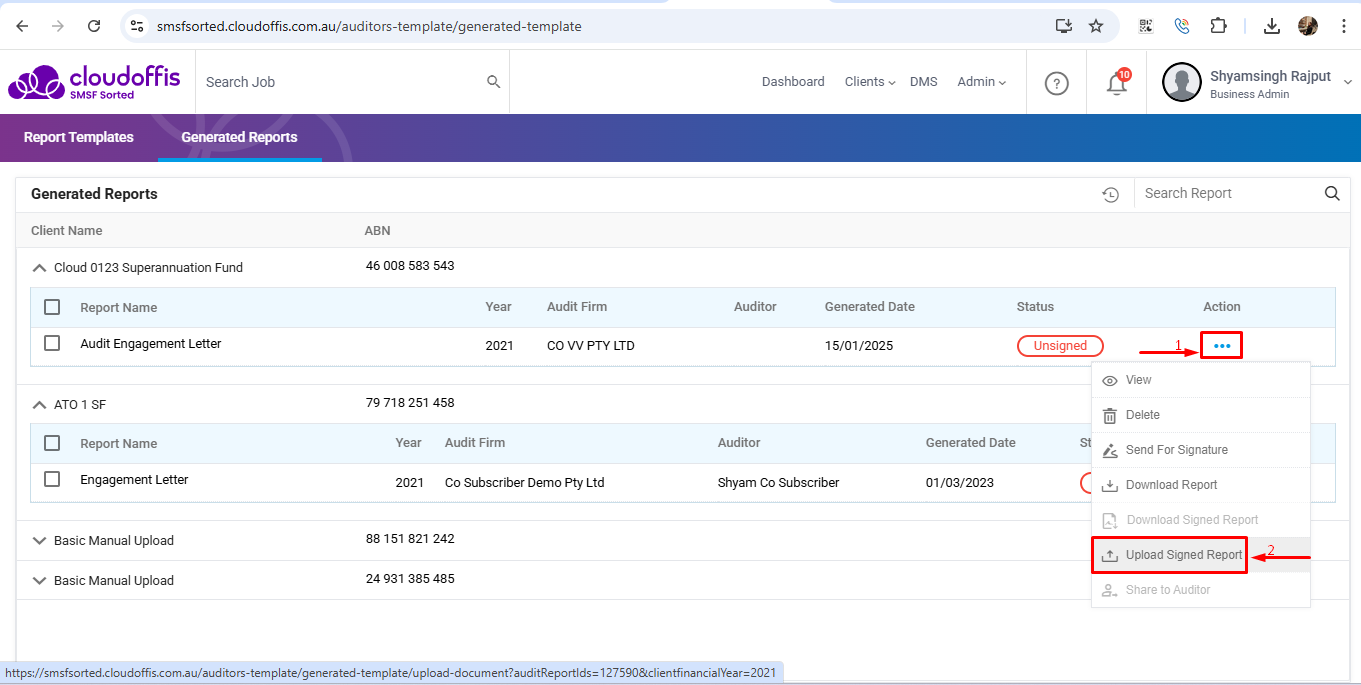This screenshot has height=685, width=1361.
Task: Open the DMS link
Action: 924,82
